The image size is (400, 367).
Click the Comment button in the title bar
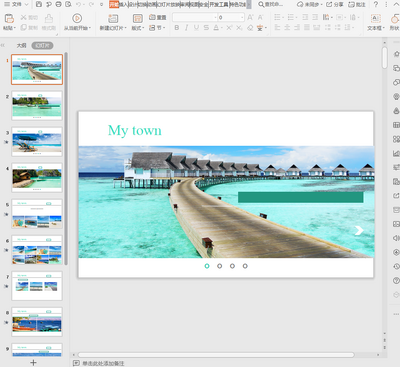[357, 4]
